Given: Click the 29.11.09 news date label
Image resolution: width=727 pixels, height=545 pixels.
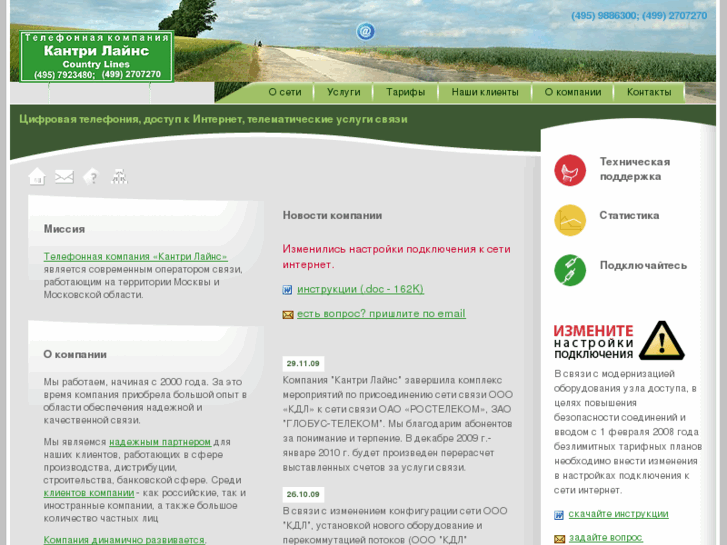Looking at the screenshot, I should coord(303,364).
